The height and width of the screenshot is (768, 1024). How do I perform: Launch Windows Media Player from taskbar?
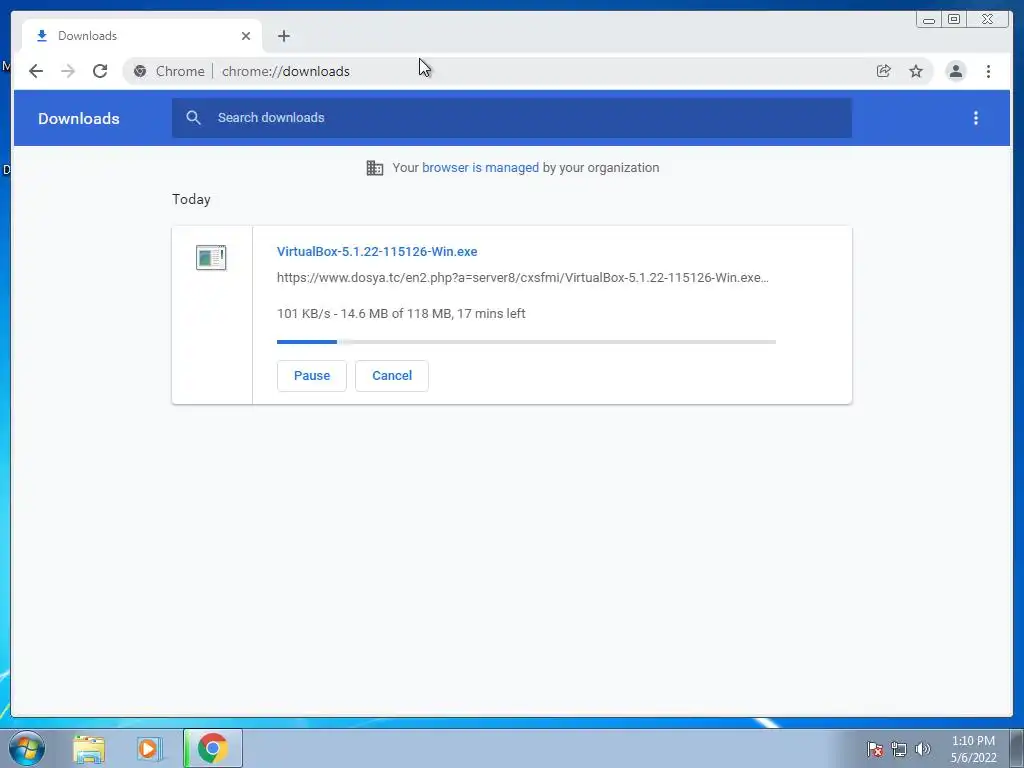point(150,748)
